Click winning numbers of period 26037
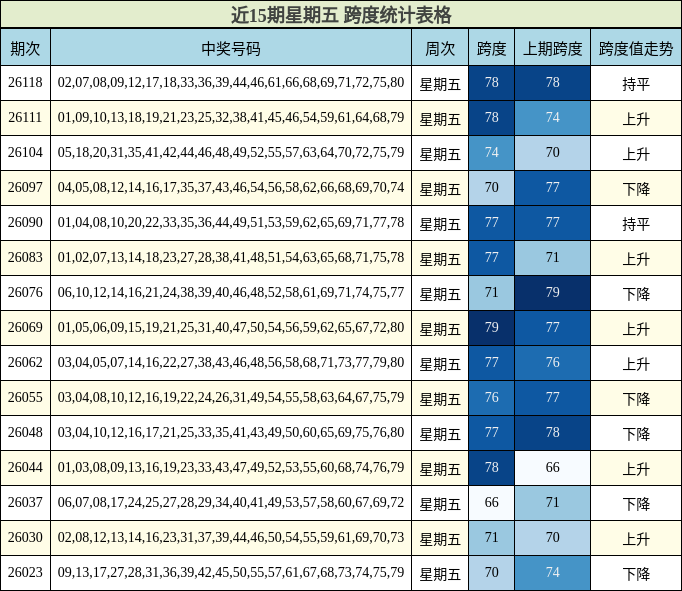 (231, 502)
